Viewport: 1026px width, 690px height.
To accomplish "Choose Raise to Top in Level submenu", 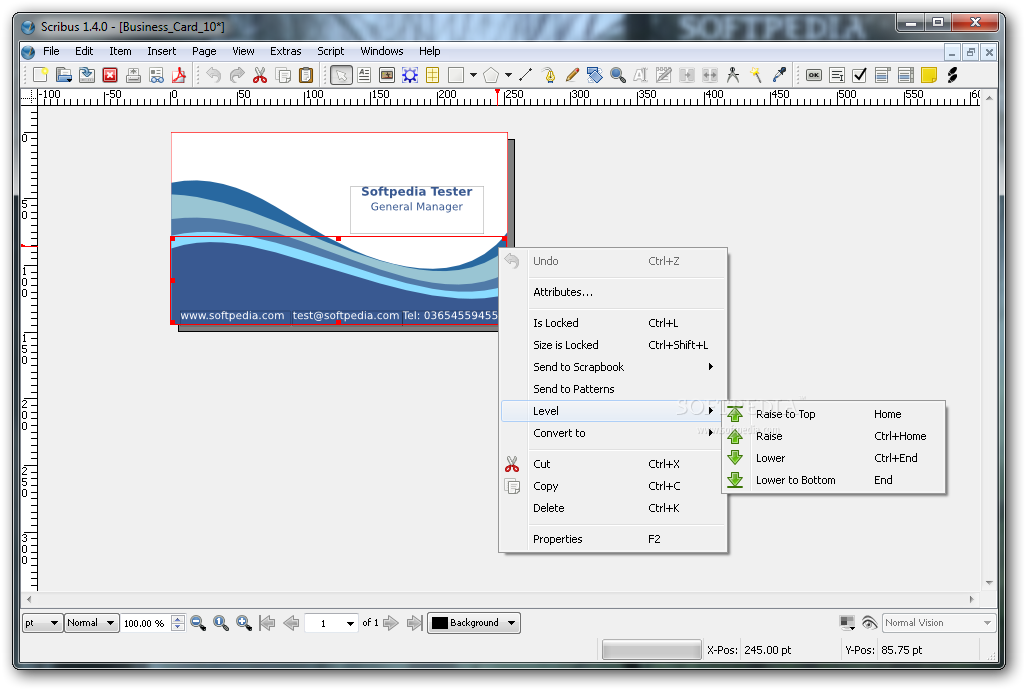I will [834, 414].
